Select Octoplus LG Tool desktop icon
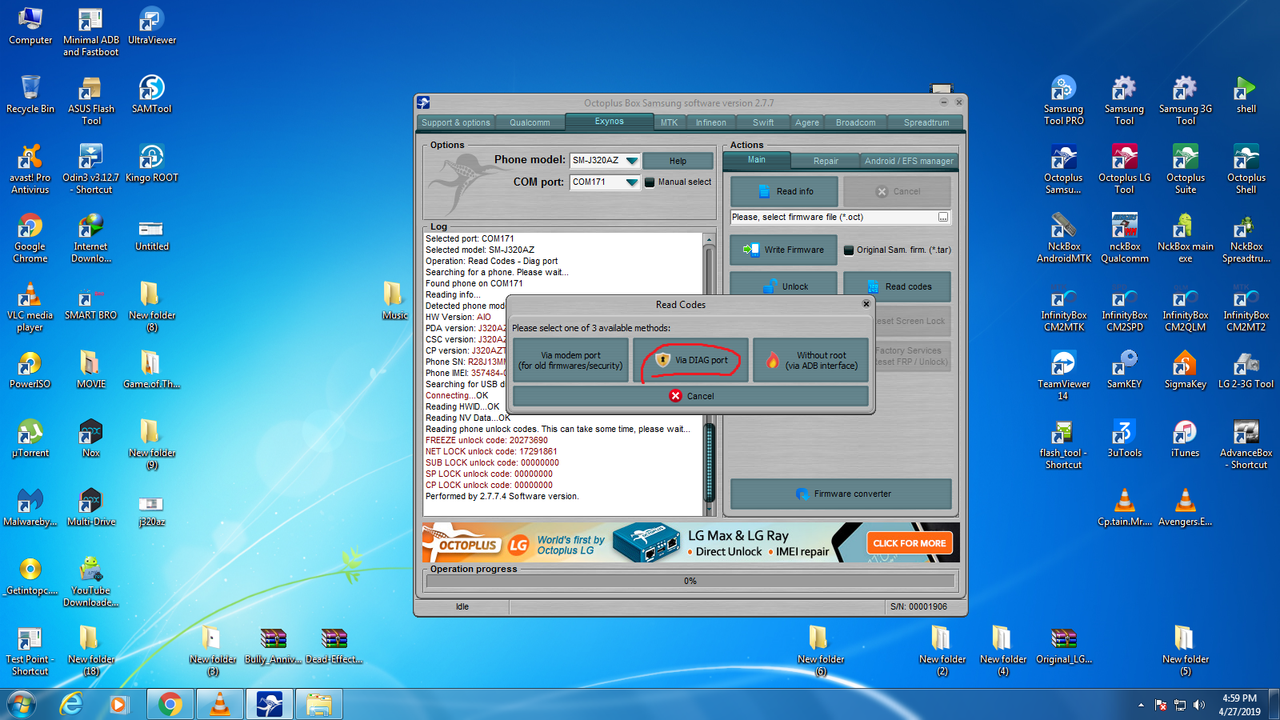The image size is (1280, 720). 1124,168
